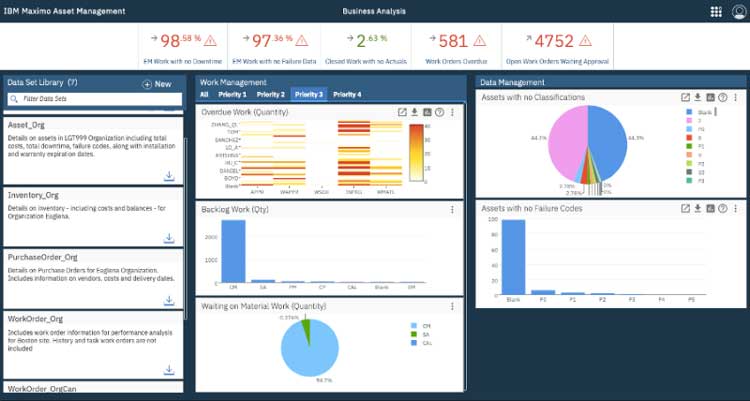Download the Inventory_Org data set
Image resolution: width=750 pixels, height=401 pixels.
[x=169, y=238]
